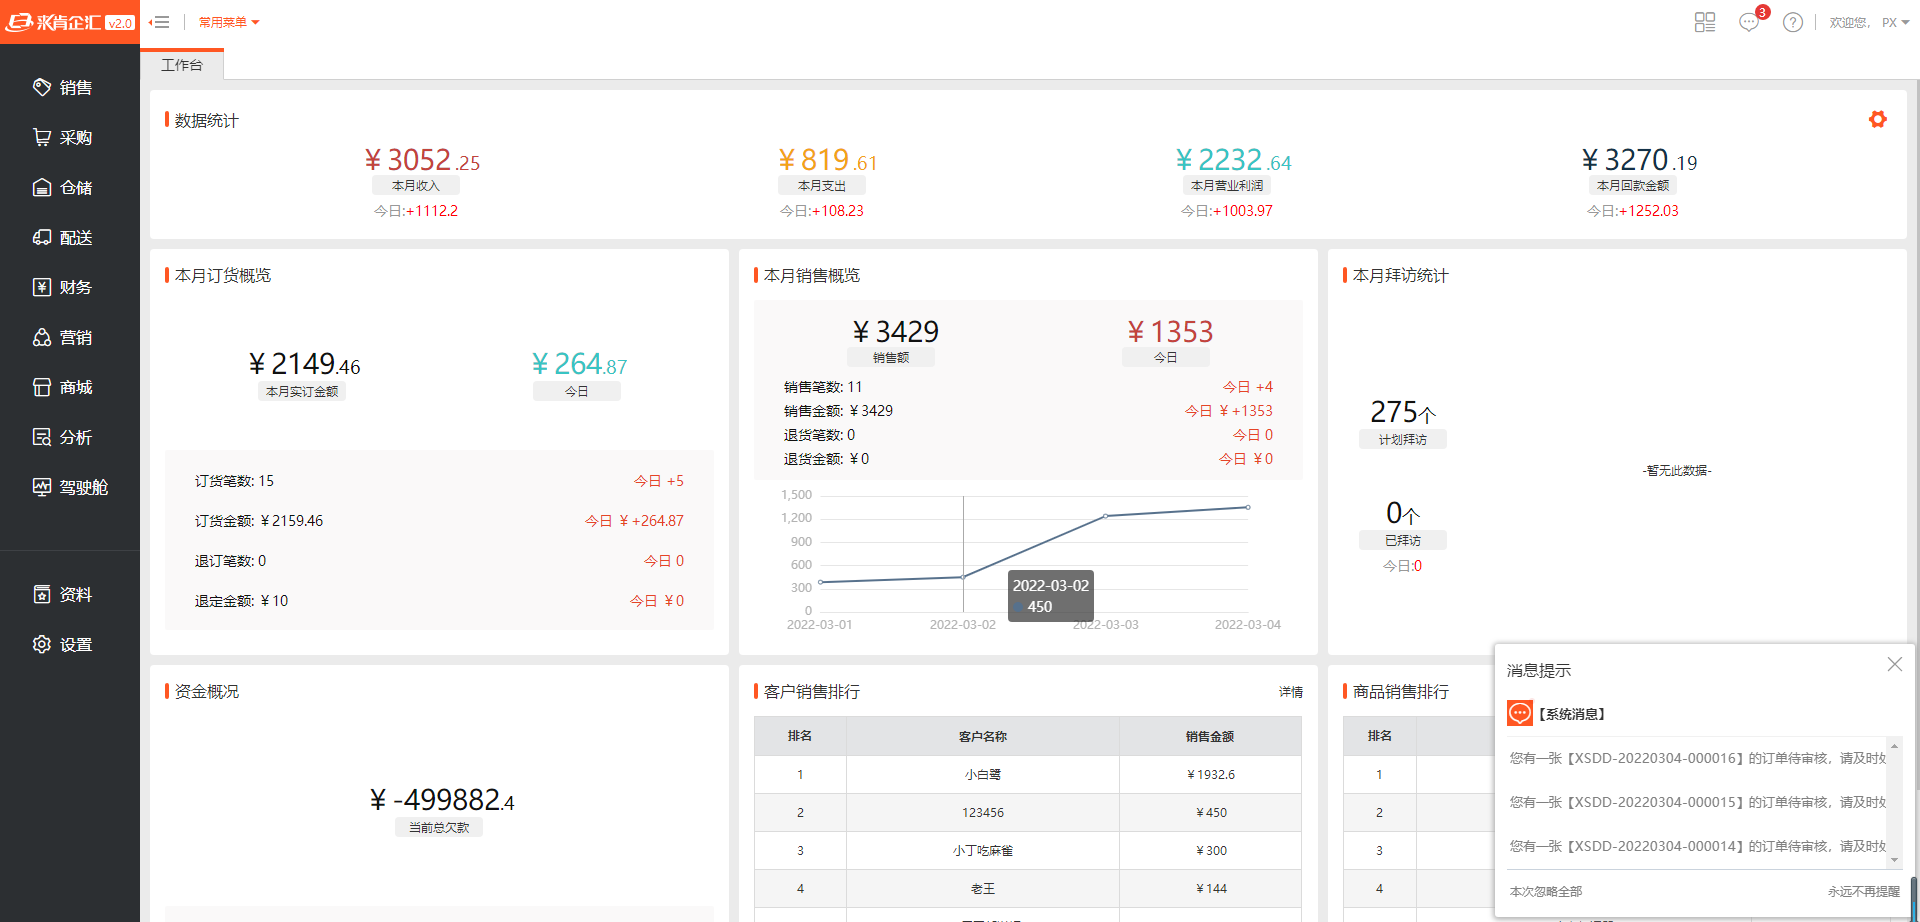Click the orange data statistics settings gear
Screen dimensions: 1920x922
pyautogui.click(x=1877, y=120)
